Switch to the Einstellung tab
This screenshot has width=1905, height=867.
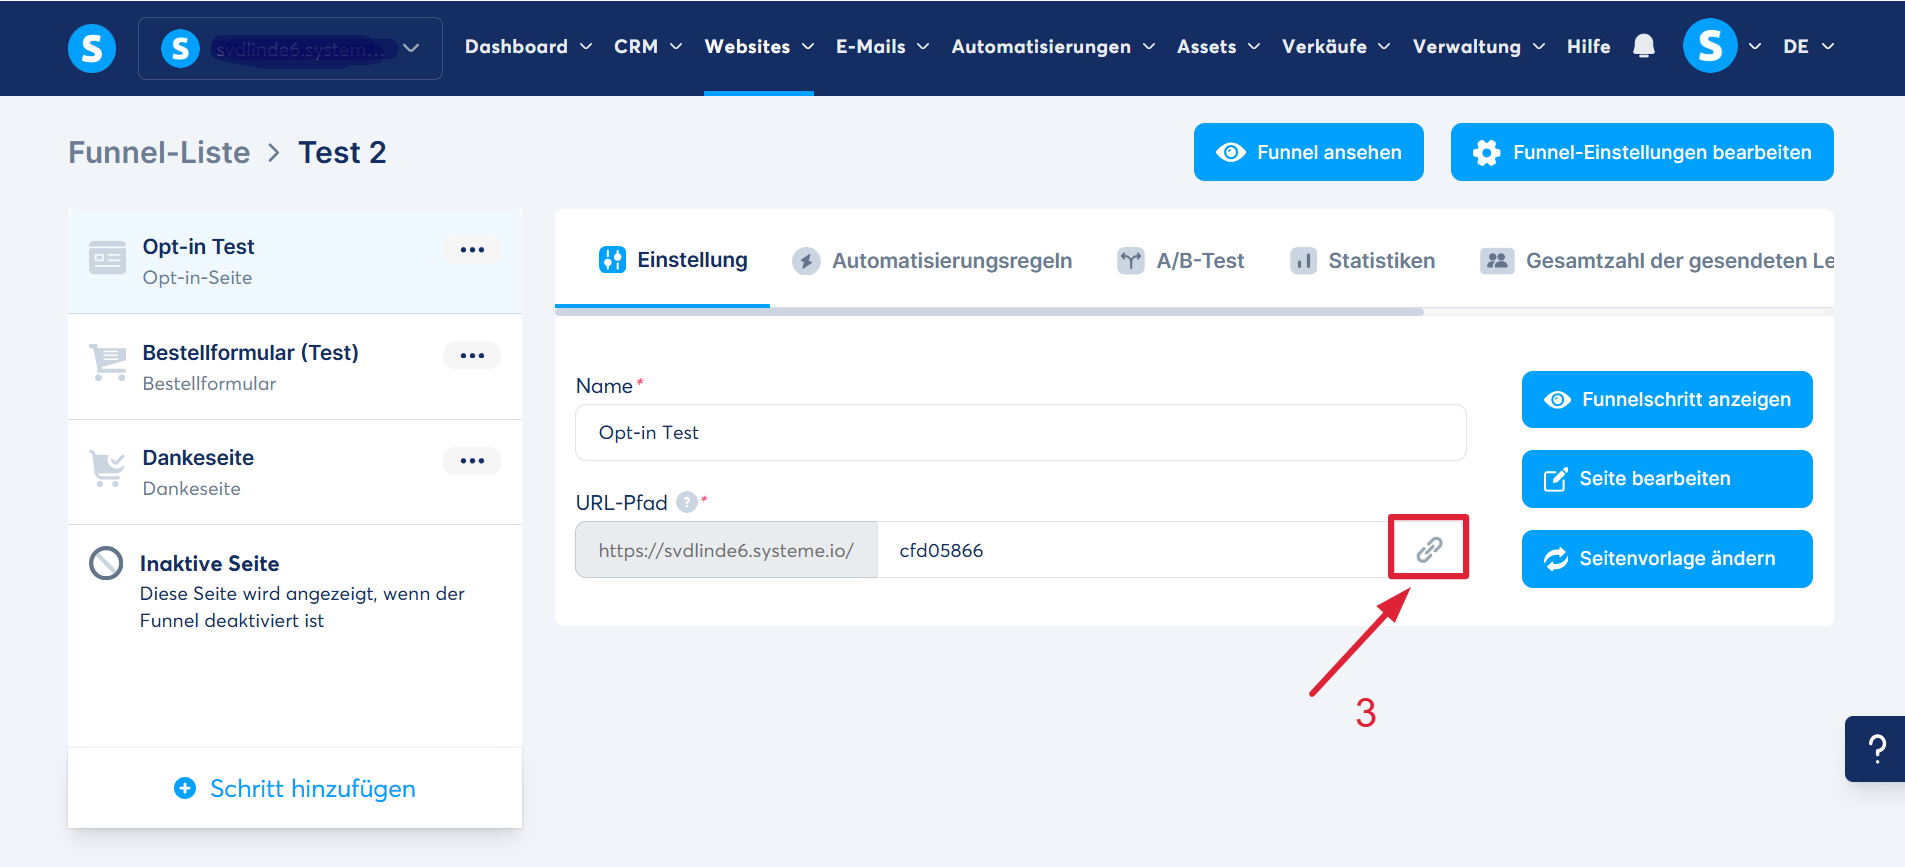tap(673, 260)
